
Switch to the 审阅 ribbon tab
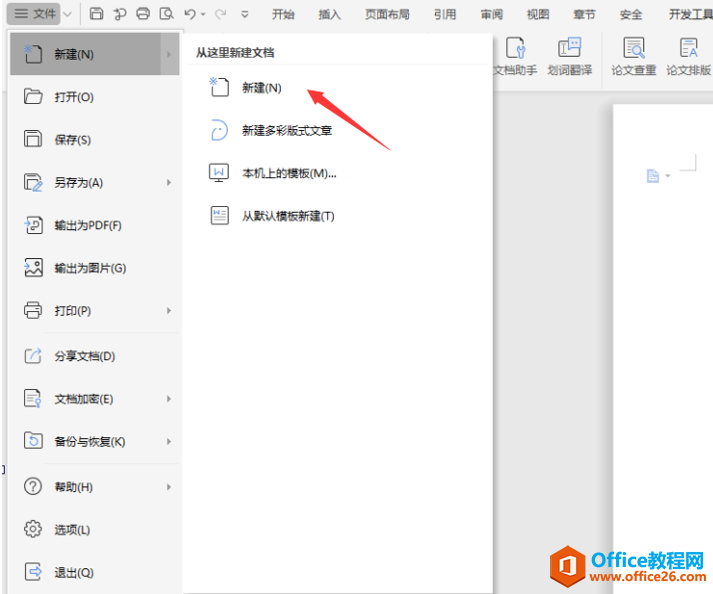coord(492,15)
